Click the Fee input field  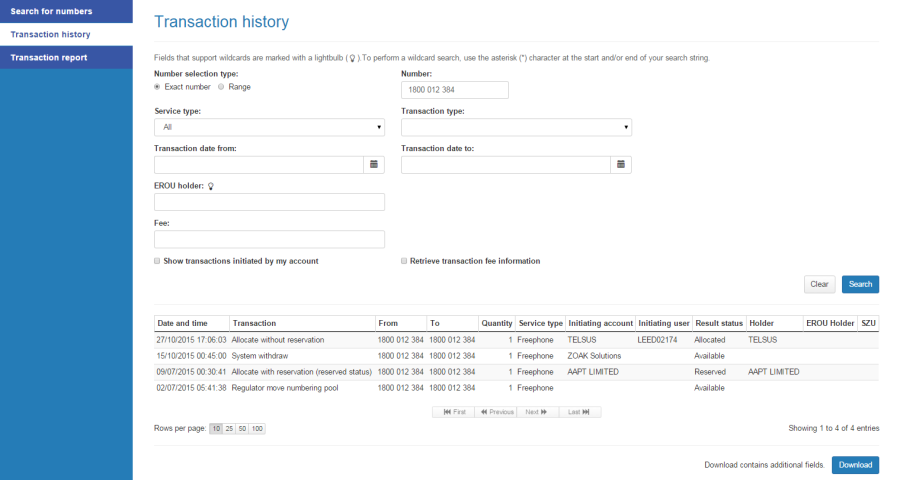[x=269, y=239]
